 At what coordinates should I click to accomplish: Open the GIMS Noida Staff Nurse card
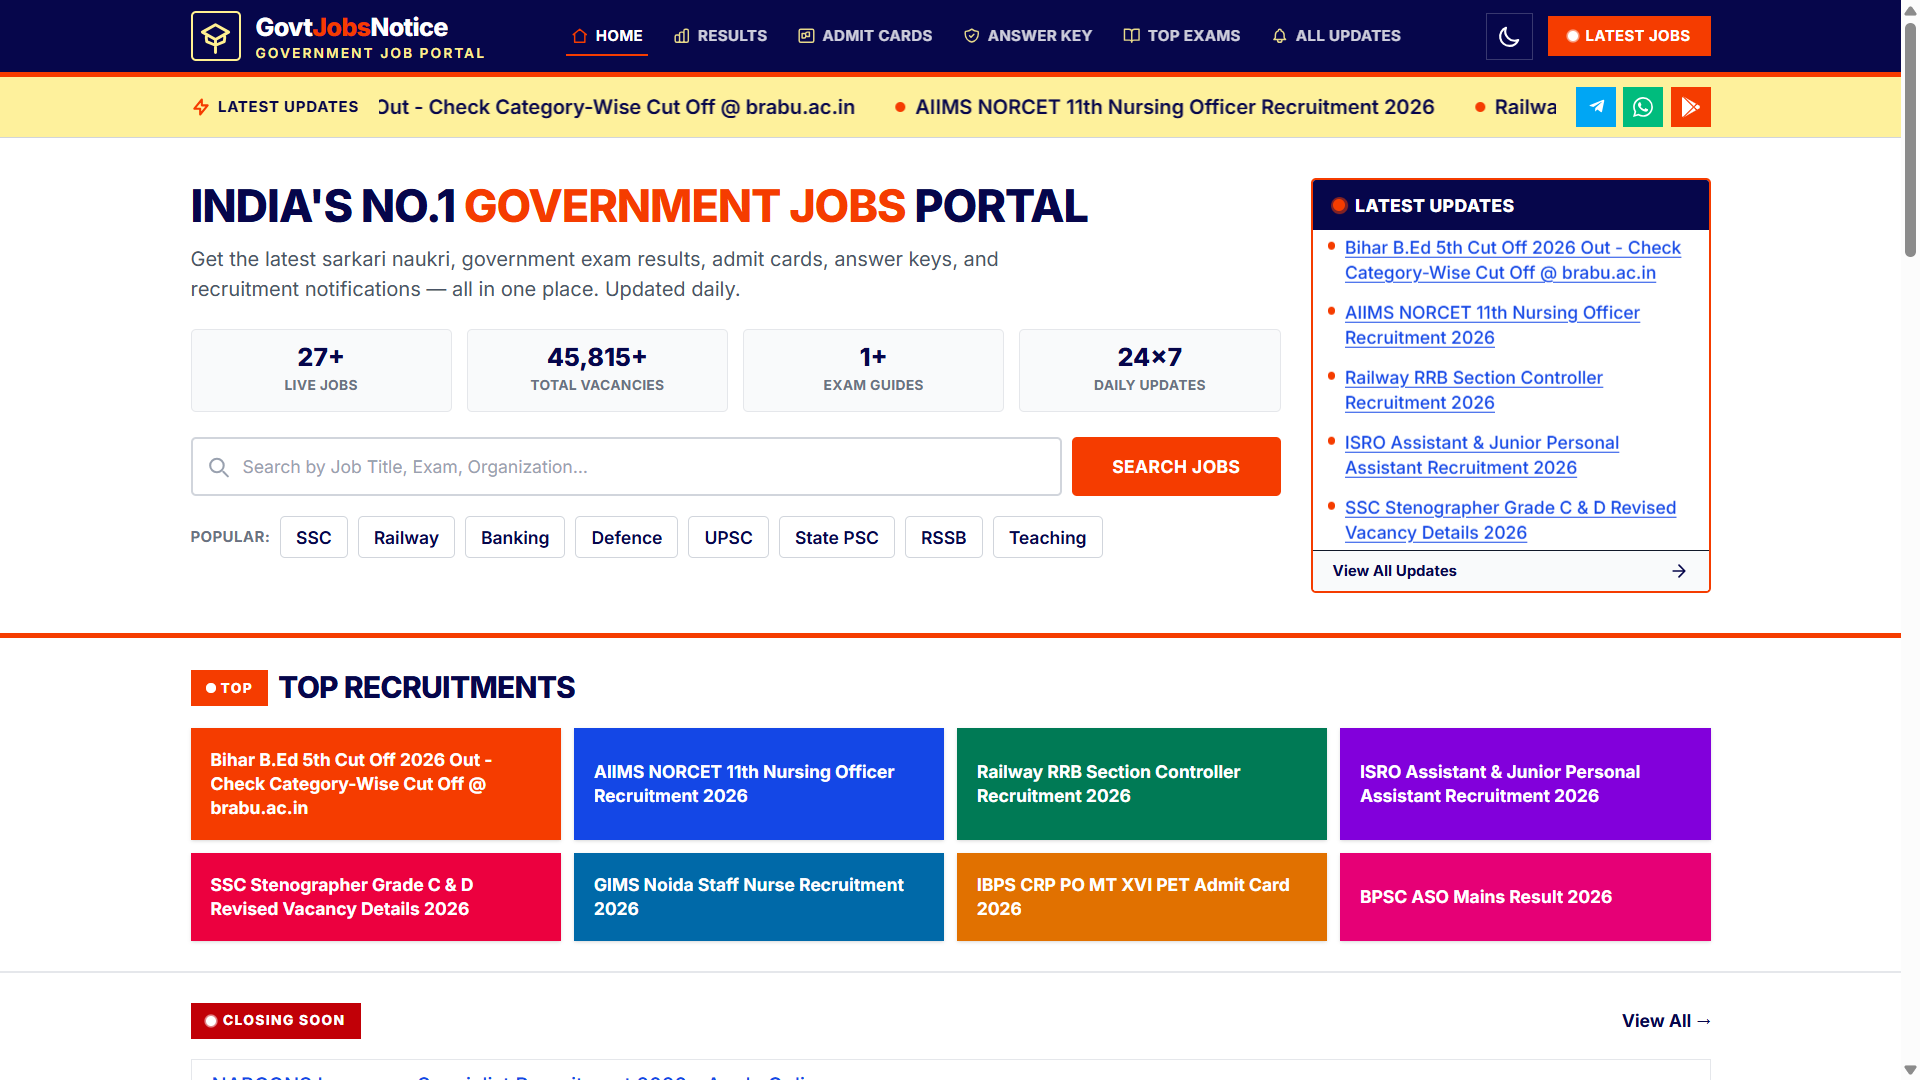click(x=759, y=897)
